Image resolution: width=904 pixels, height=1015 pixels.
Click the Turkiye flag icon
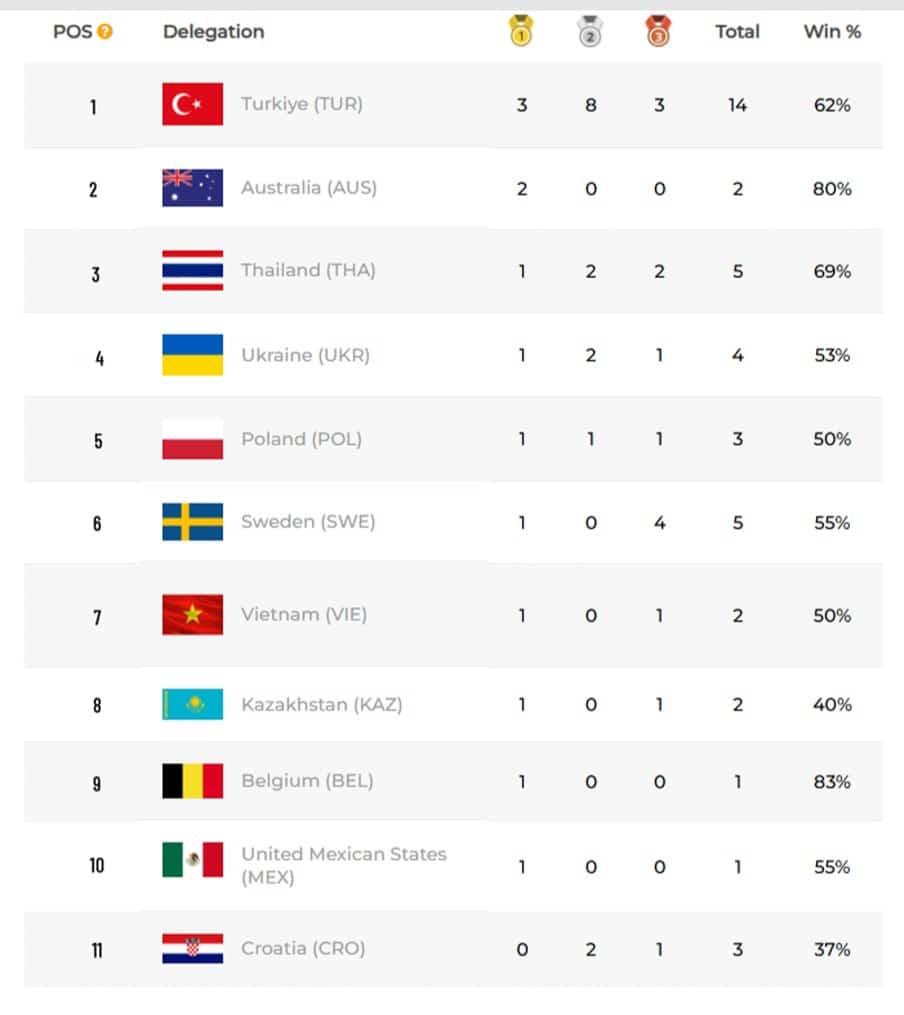pyautogui.click(x=193, y=104)
